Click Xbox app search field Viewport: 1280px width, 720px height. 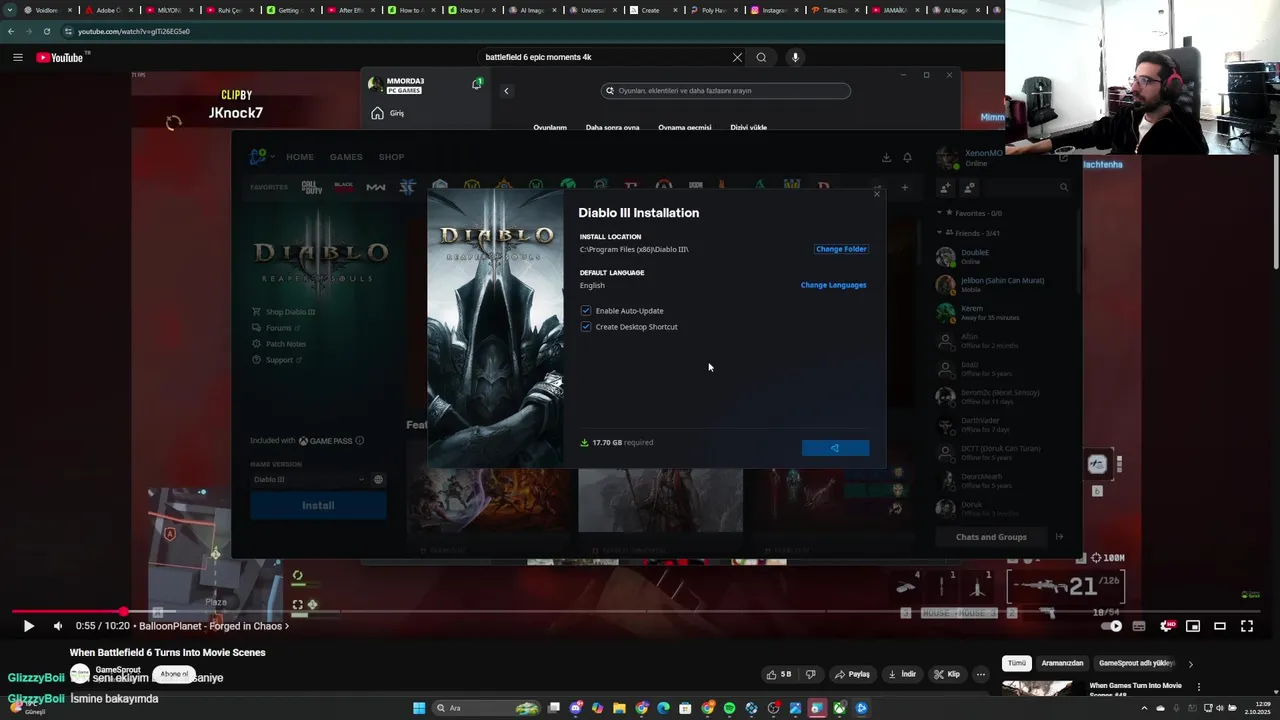(x=726, y=90)
